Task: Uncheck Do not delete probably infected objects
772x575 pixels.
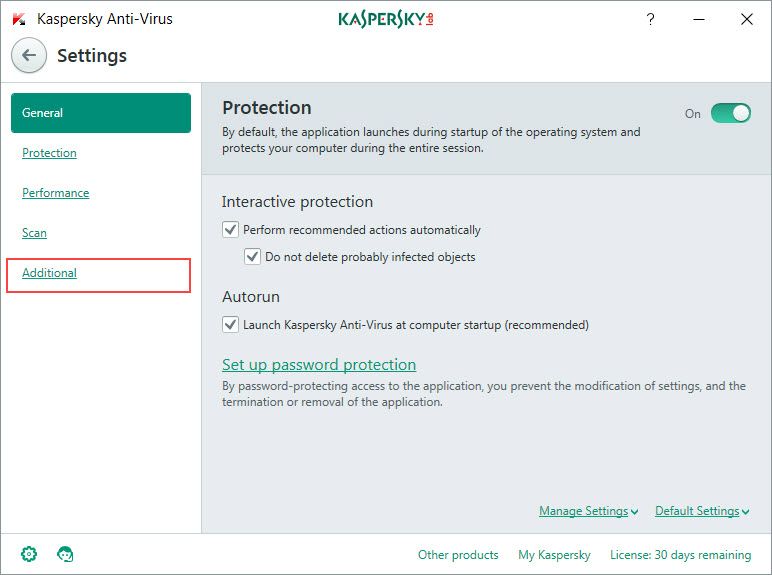Action: 252,257
